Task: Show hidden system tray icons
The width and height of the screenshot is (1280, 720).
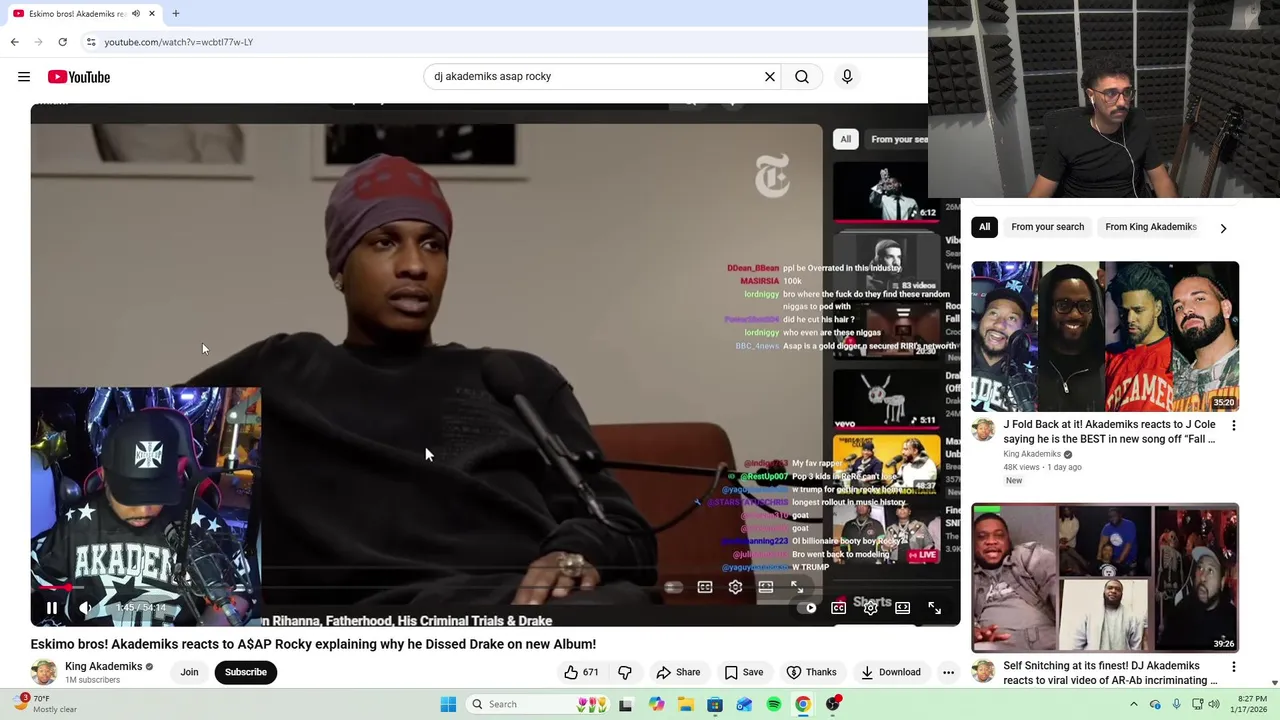Action: tap(1134, 704)
